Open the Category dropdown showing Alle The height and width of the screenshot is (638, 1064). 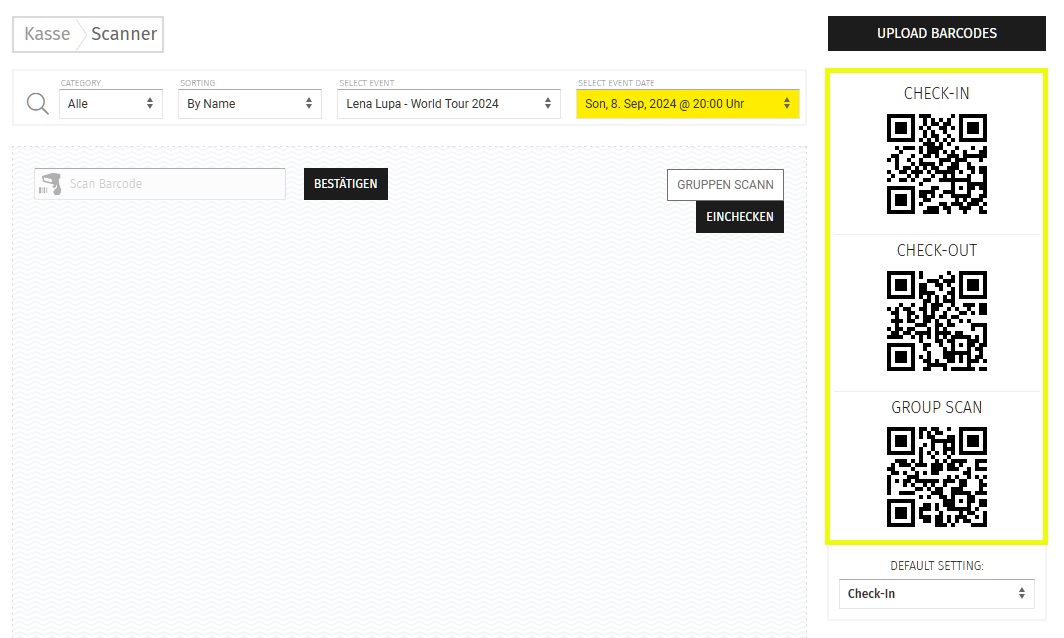[110, 103]
